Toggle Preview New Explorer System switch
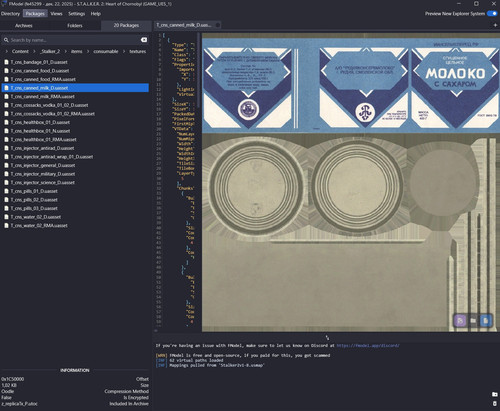 coord(492,14)
